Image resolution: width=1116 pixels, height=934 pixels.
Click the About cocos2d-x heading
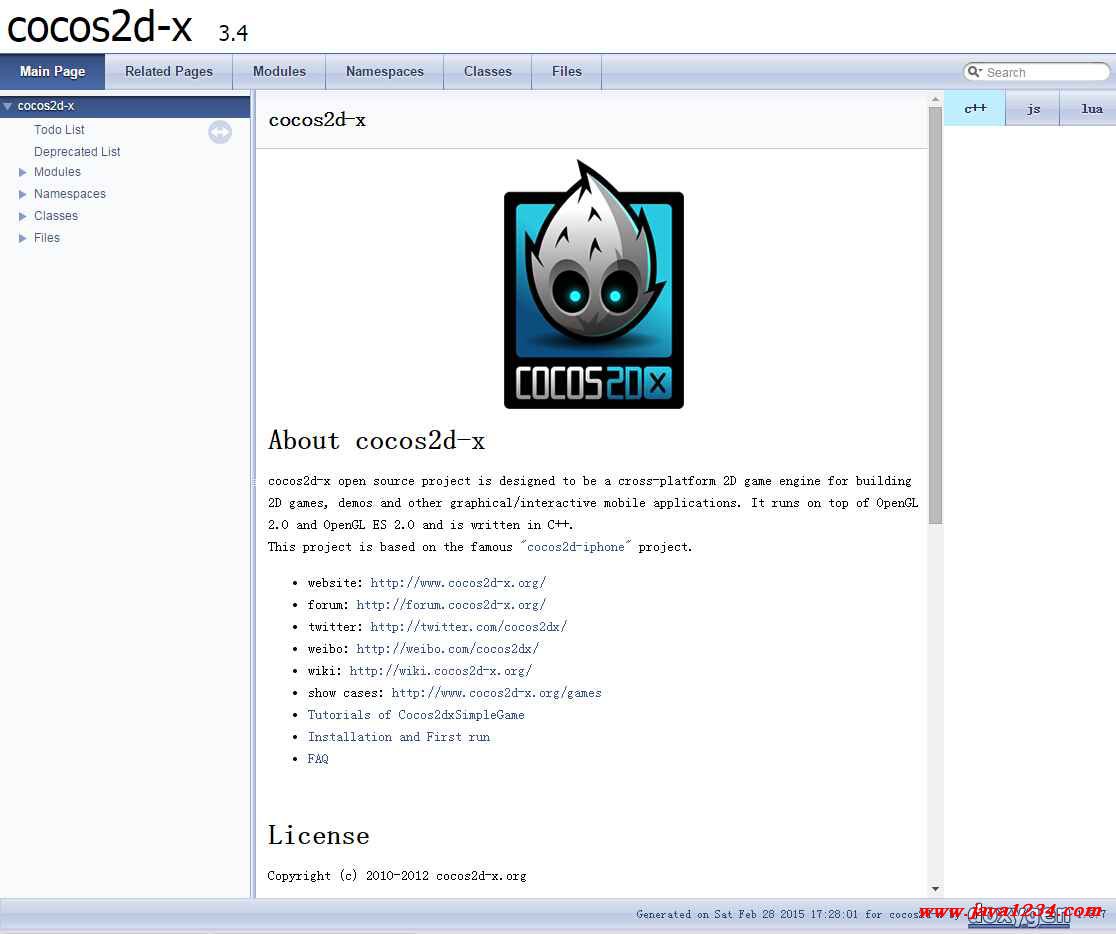coord(377,441)
